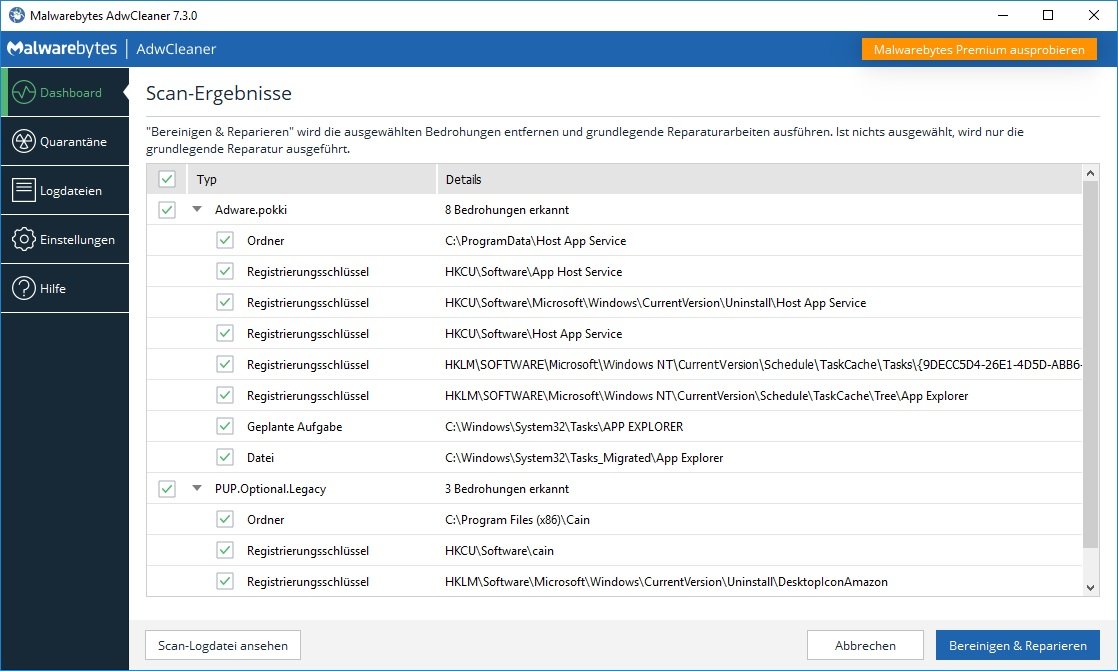1118x671 pixels.
Task: Click the Quarantäne radiation icon
Action: [24, 142]
